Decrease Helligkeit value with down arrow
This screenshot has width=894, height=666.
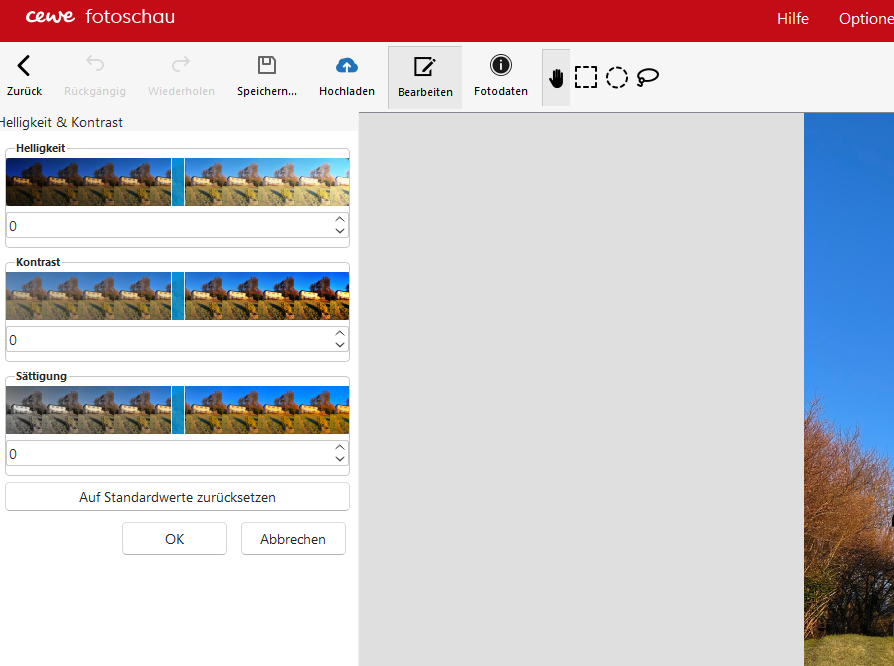tap(340, 232)
